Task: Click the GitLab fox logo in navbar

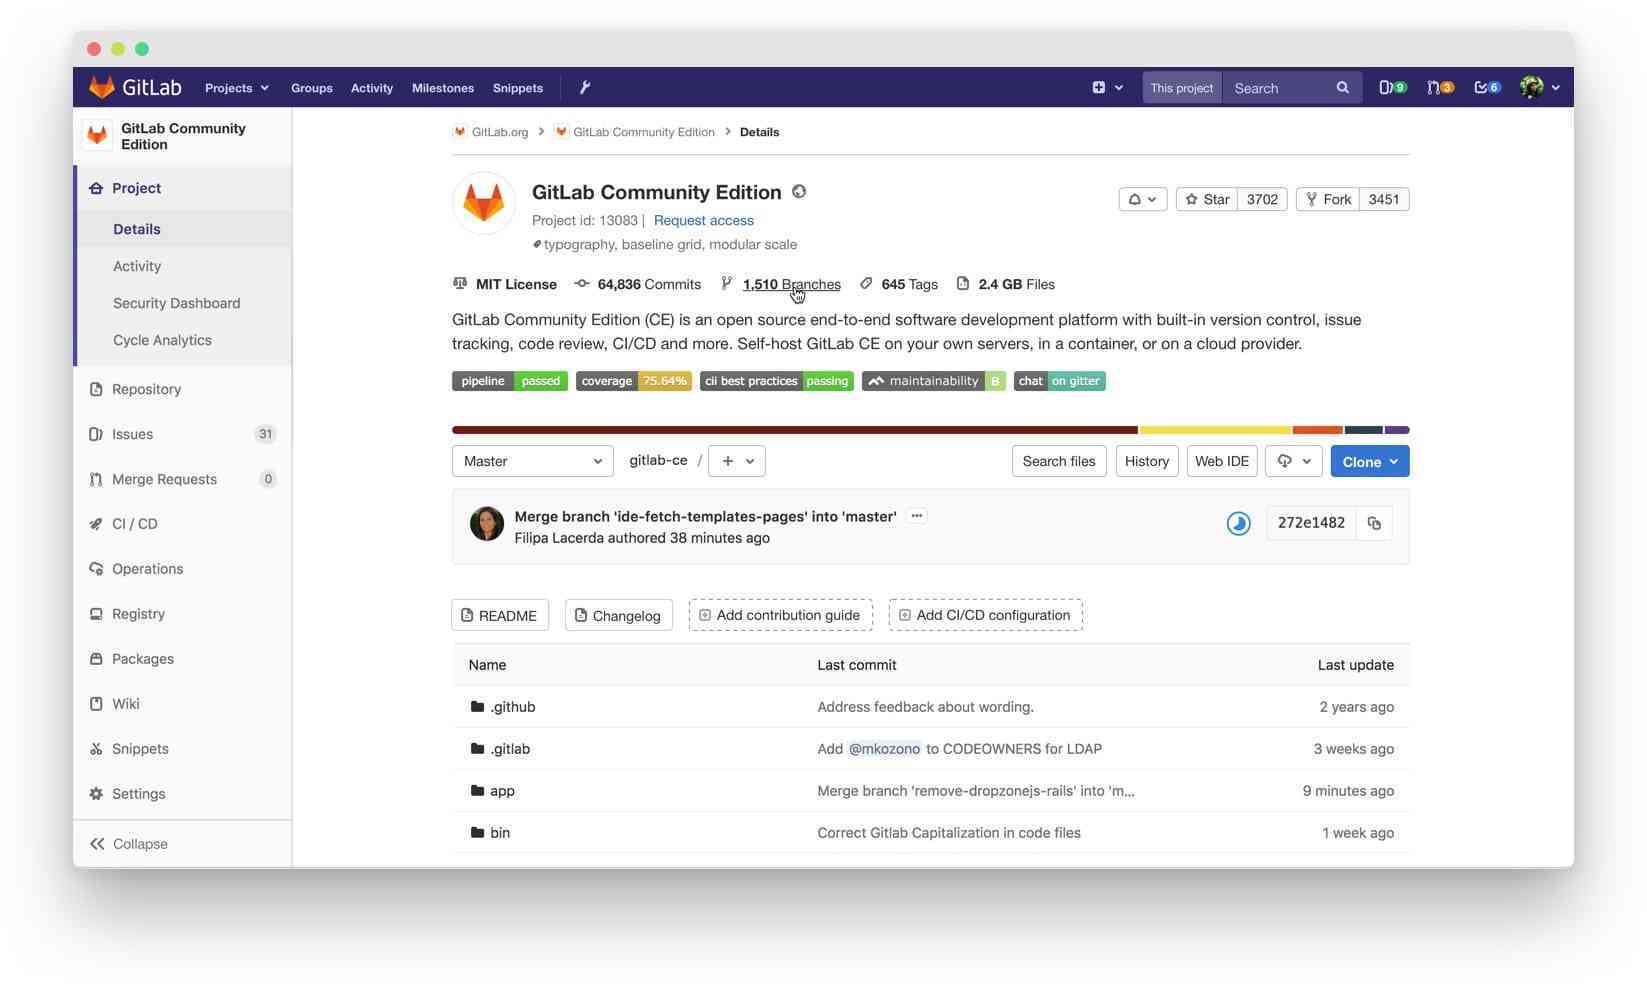Action: pyautogui.click(x=102, y=88)
